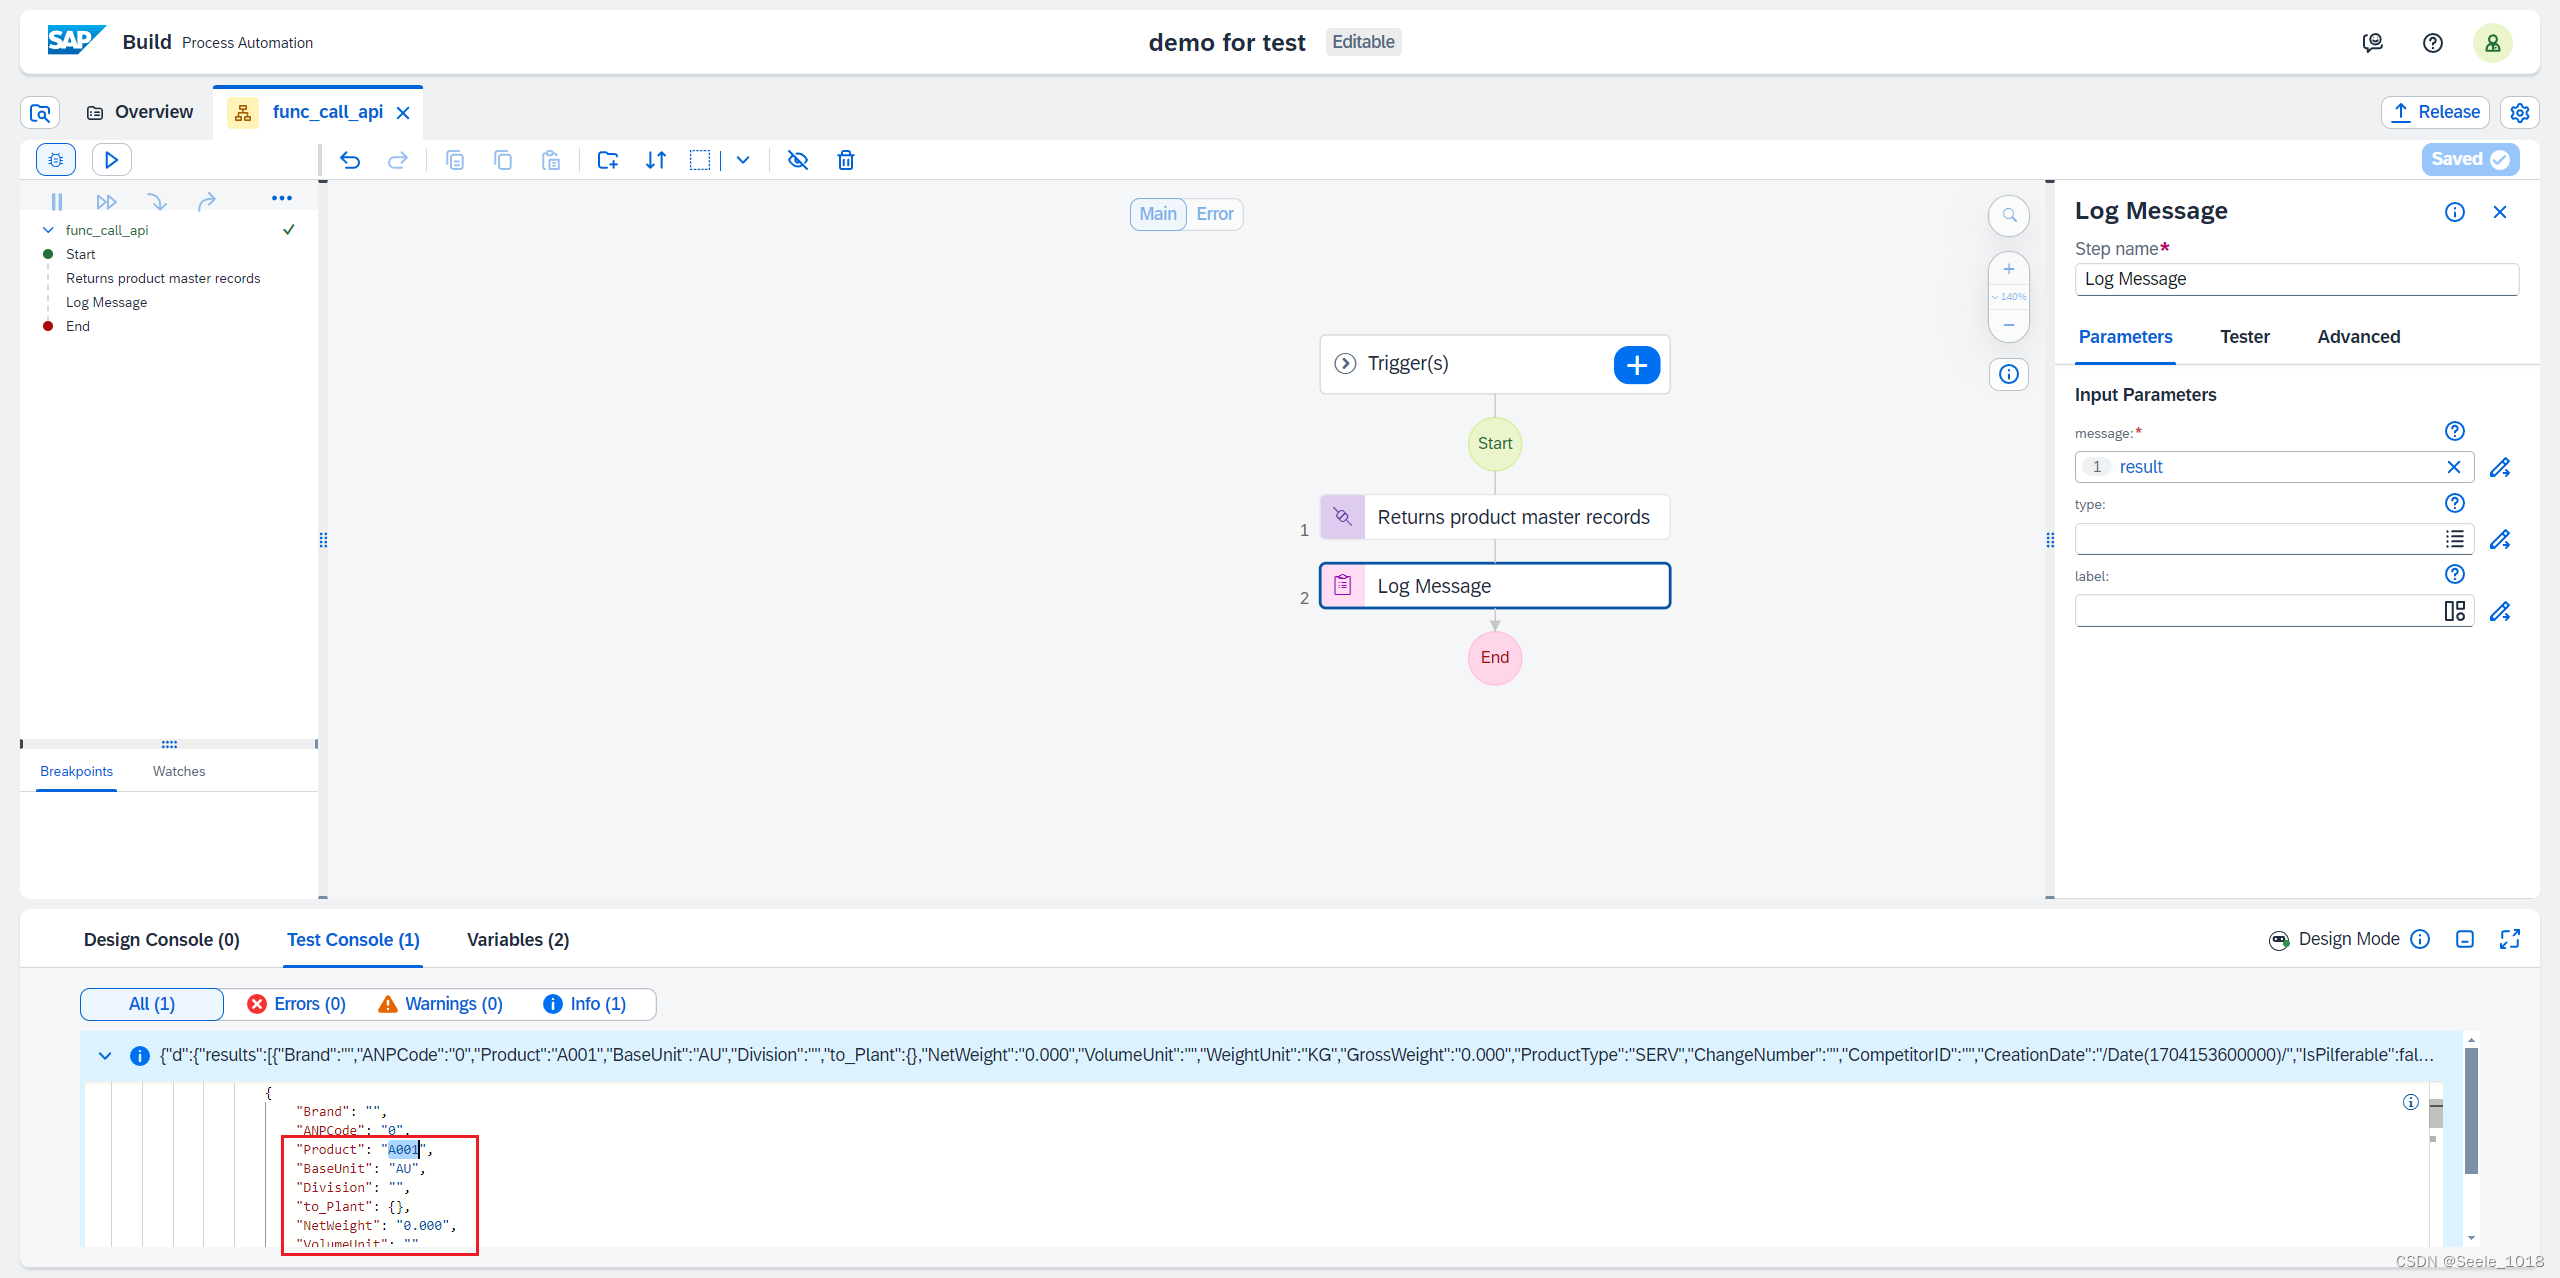Click the message field expression editor pencil
Image resolution: width=2560 pixels, height=1278 pixels.
[2500, 467]
